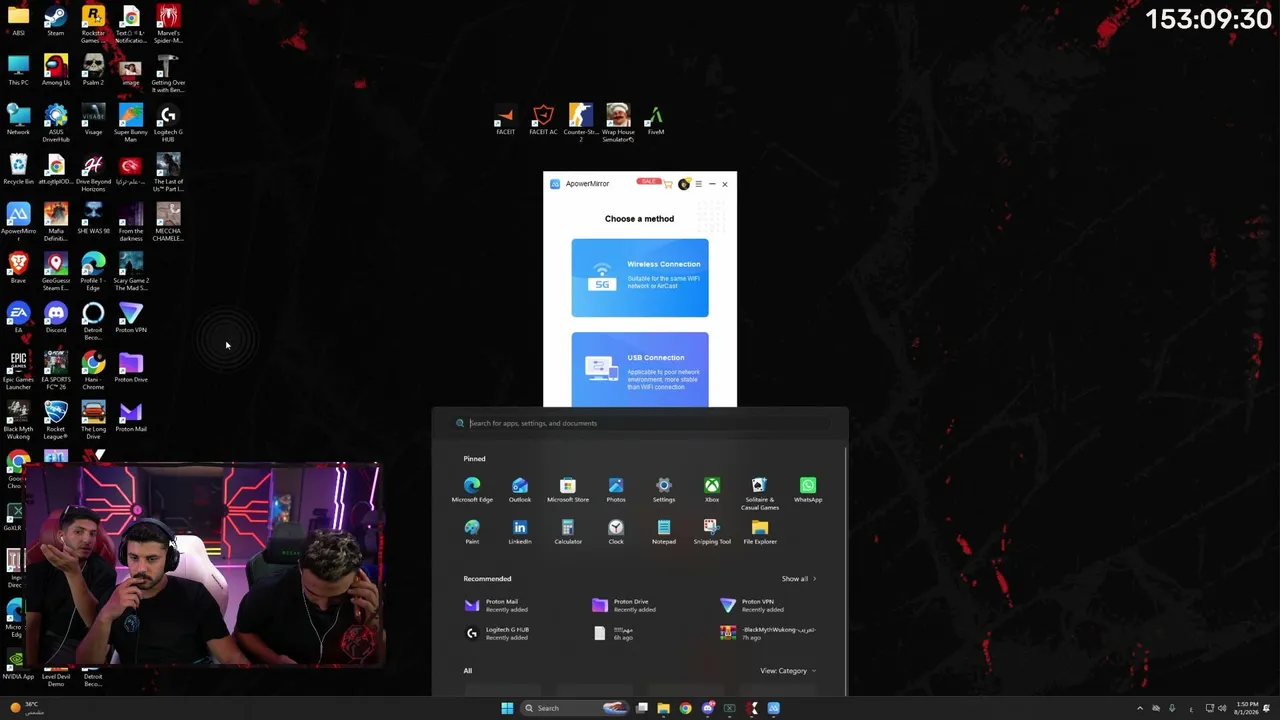Expand the View: Category dropdown
The image size is (1280, 720).
coord(788,671)
